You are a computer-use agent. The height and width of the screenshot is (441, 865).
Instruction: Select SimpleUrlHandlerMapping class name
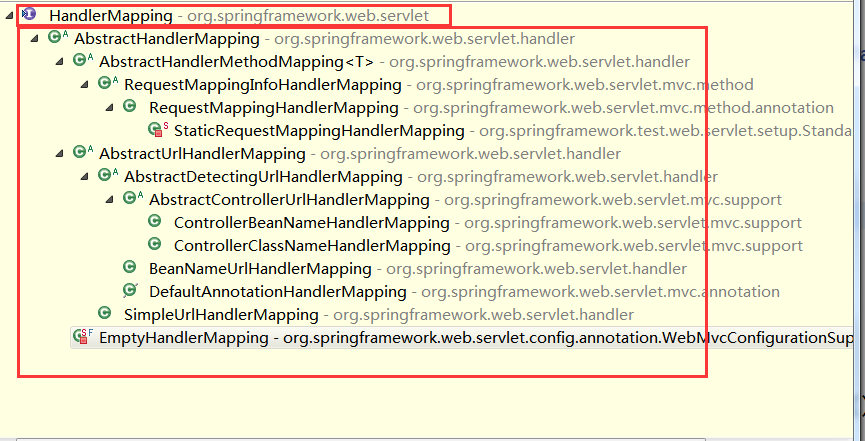[x=221, y=315]
